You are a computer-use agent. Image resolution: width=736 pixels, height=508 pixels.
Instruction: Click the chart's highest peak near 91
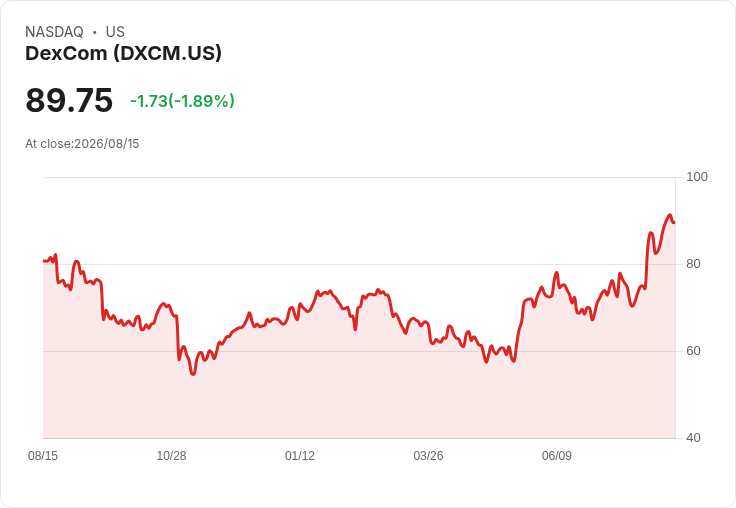(670, 215)
